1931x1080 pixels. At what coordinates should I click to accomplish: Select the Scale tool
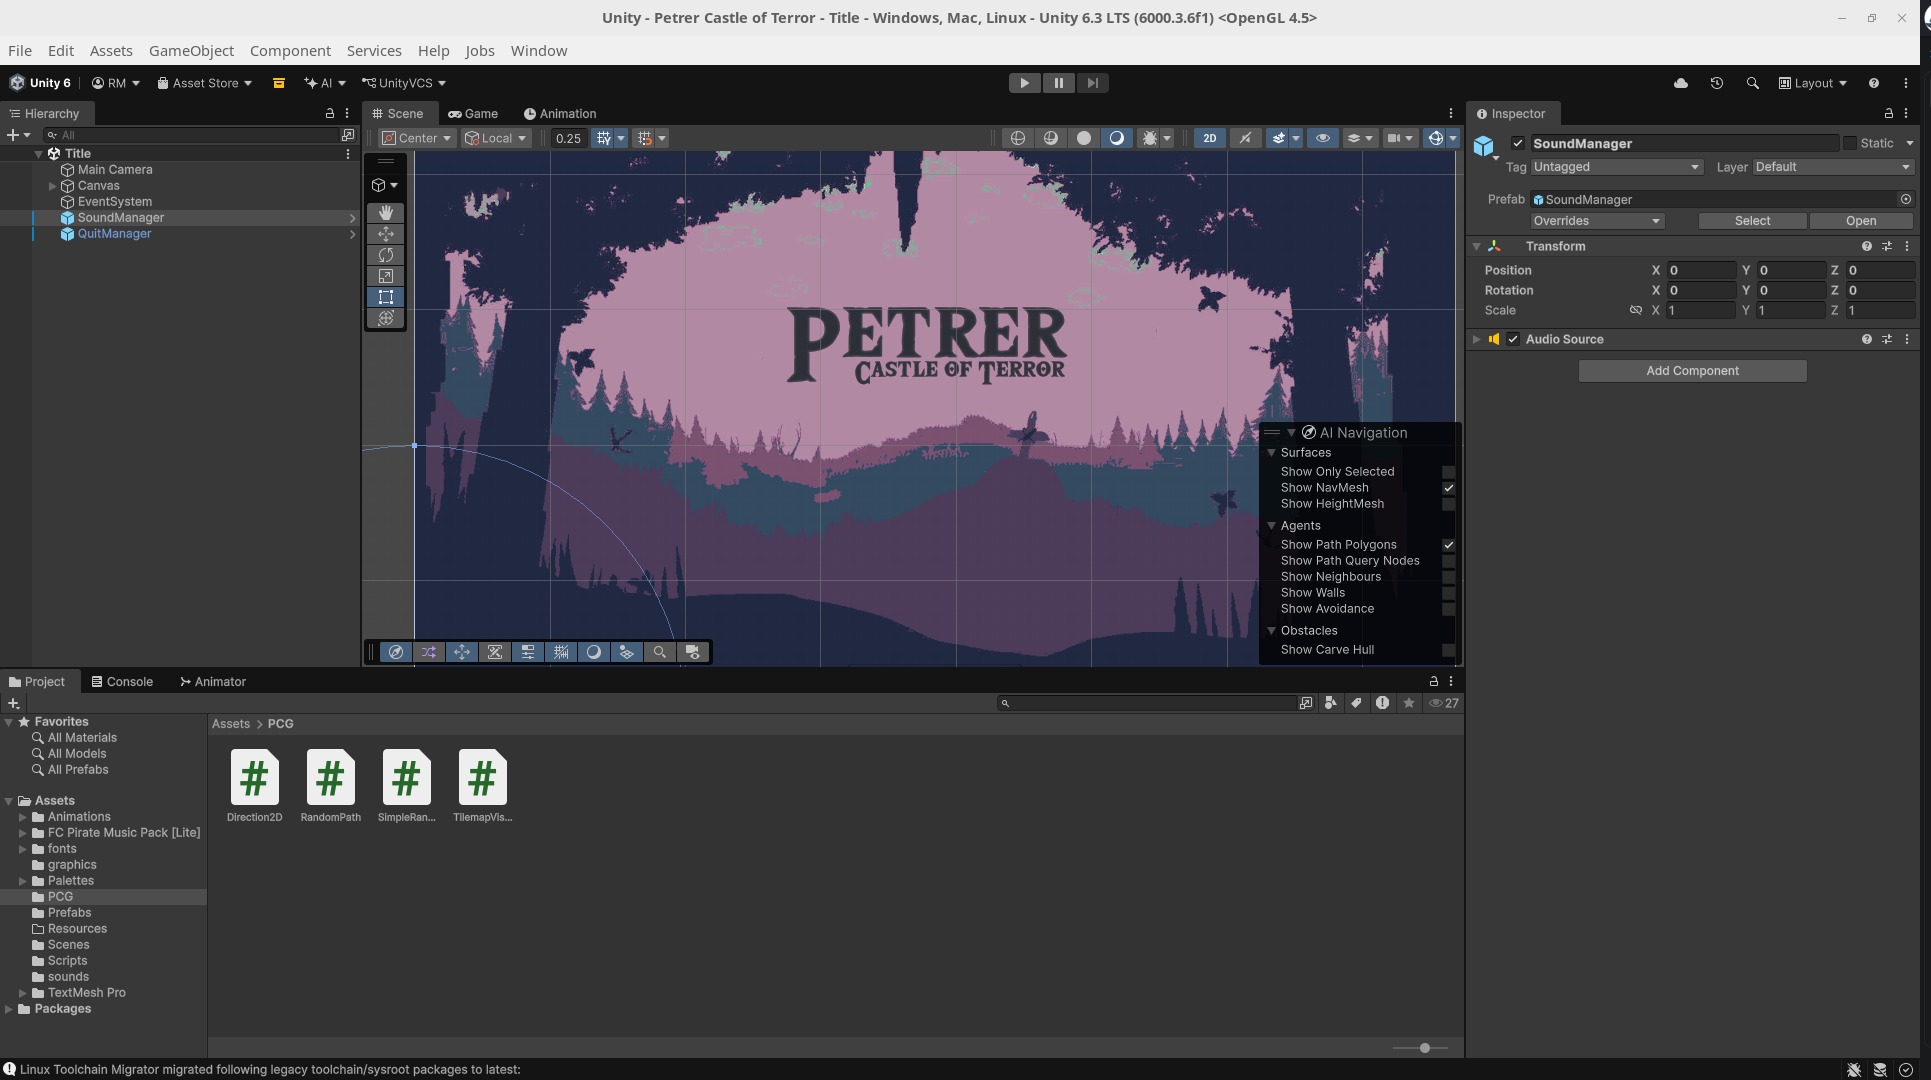pos(386,276)
